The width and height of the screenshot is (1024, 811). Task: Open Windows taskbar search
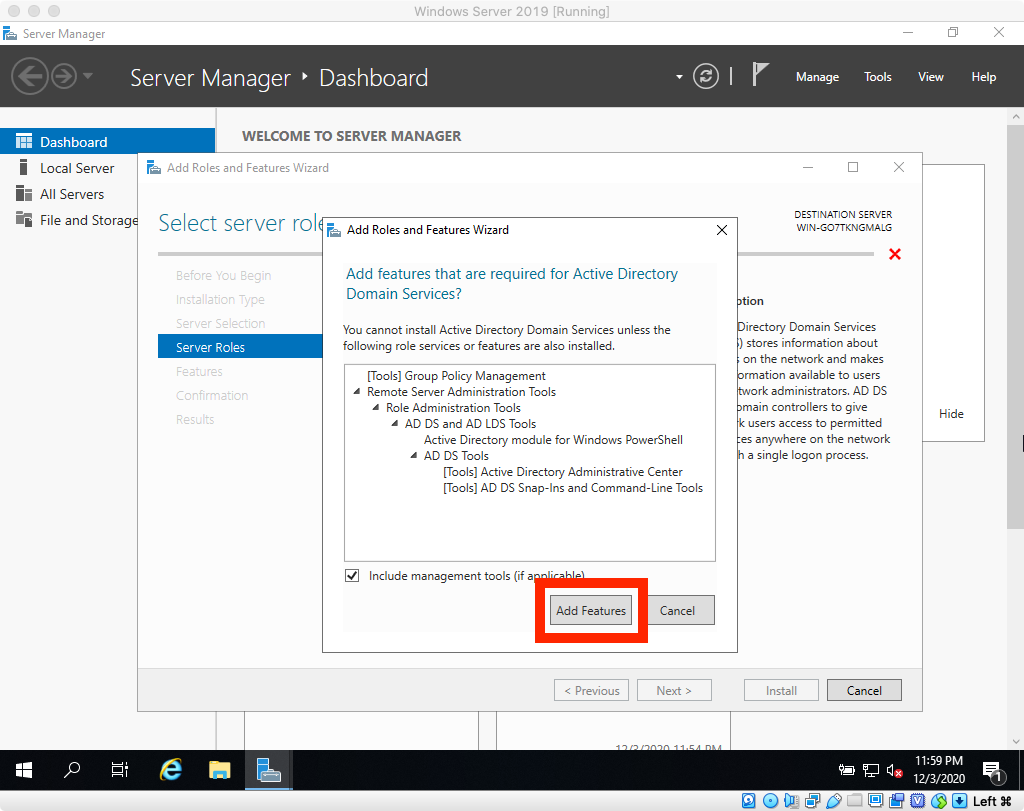pyautogui.click(x=72, y=770)
